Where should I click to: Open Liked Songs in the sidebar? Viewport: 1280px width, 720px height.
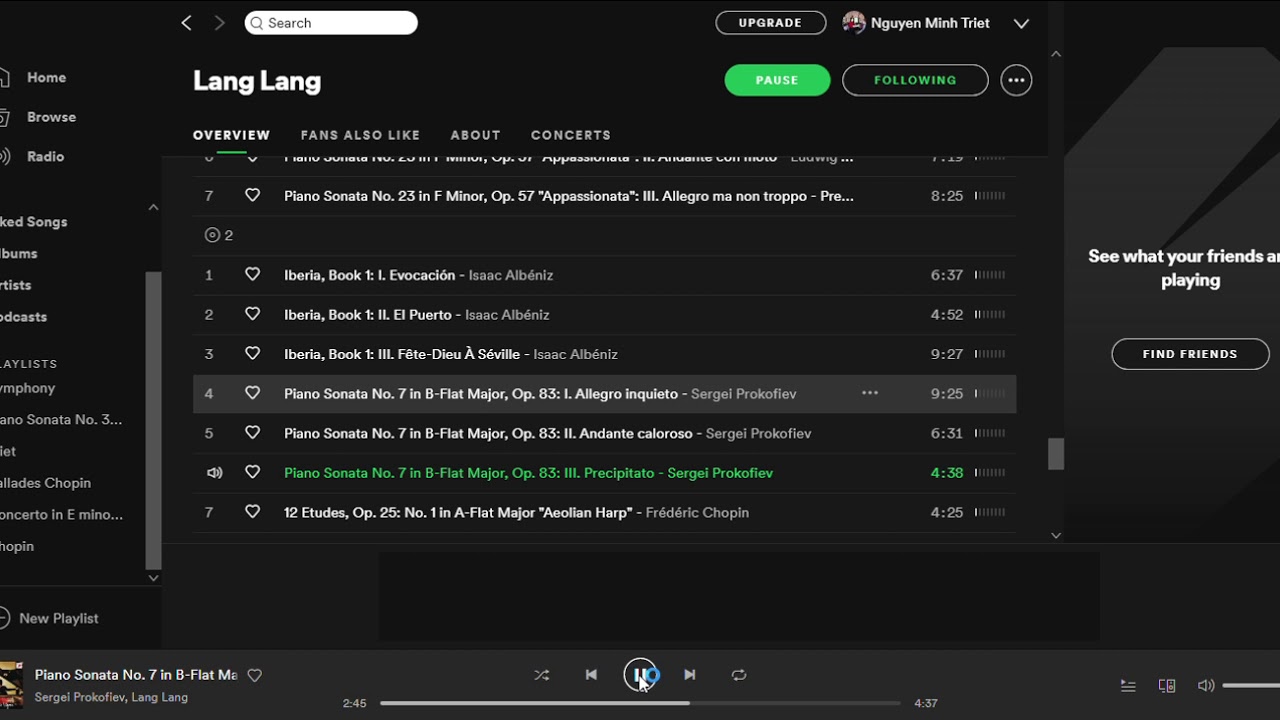(x=34, y=222)
